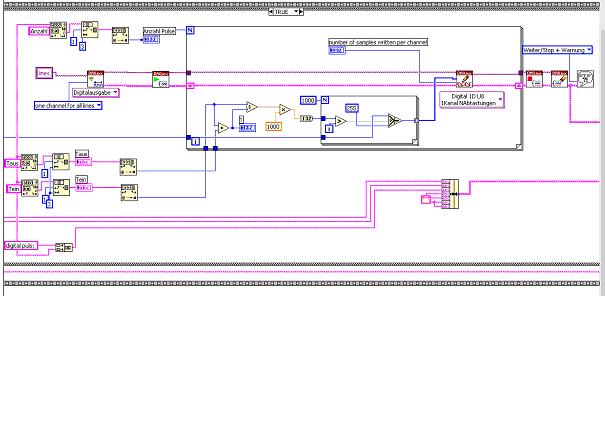Select the Anzahl Pulse I32 indicator terminal
This screenshot has height=432, width=605.
pyautogui.click(x=151, y=39)
